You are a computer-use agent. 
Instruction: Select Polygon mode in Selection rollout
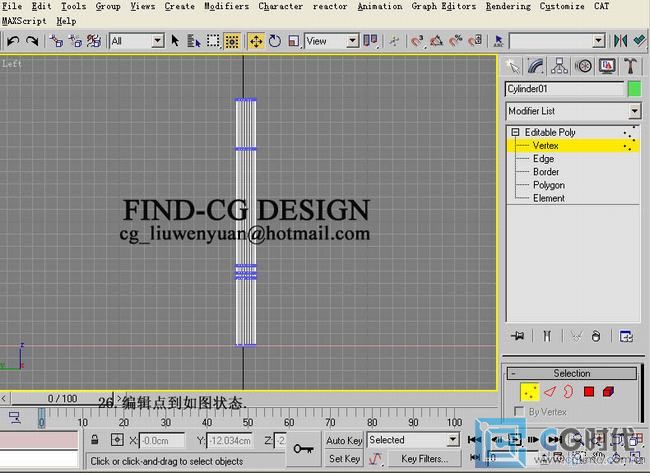[589, 392]
